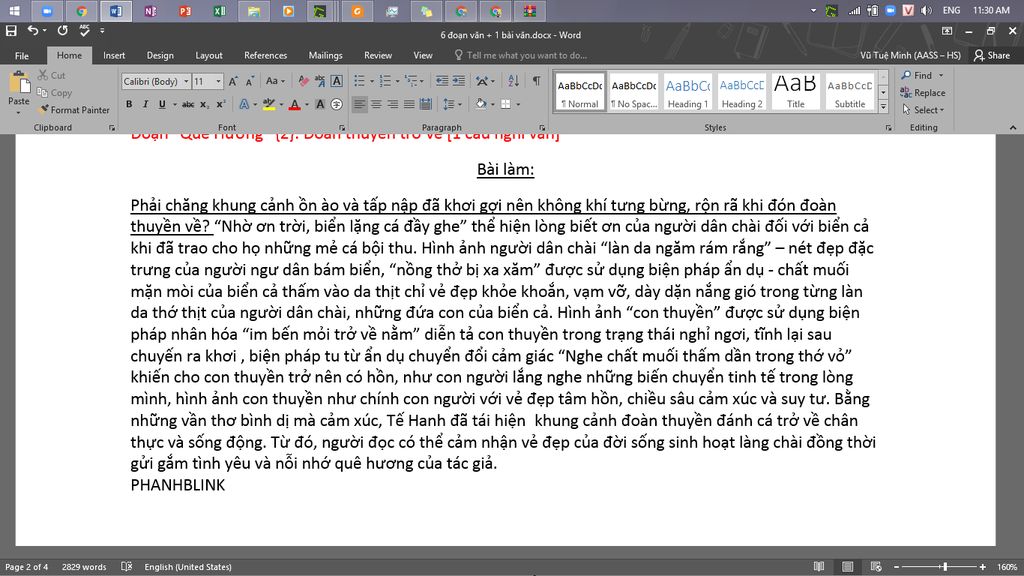Increase font size with the larger A icon
Viewport: 1024px width, 576px height.
tap(232, 81)
